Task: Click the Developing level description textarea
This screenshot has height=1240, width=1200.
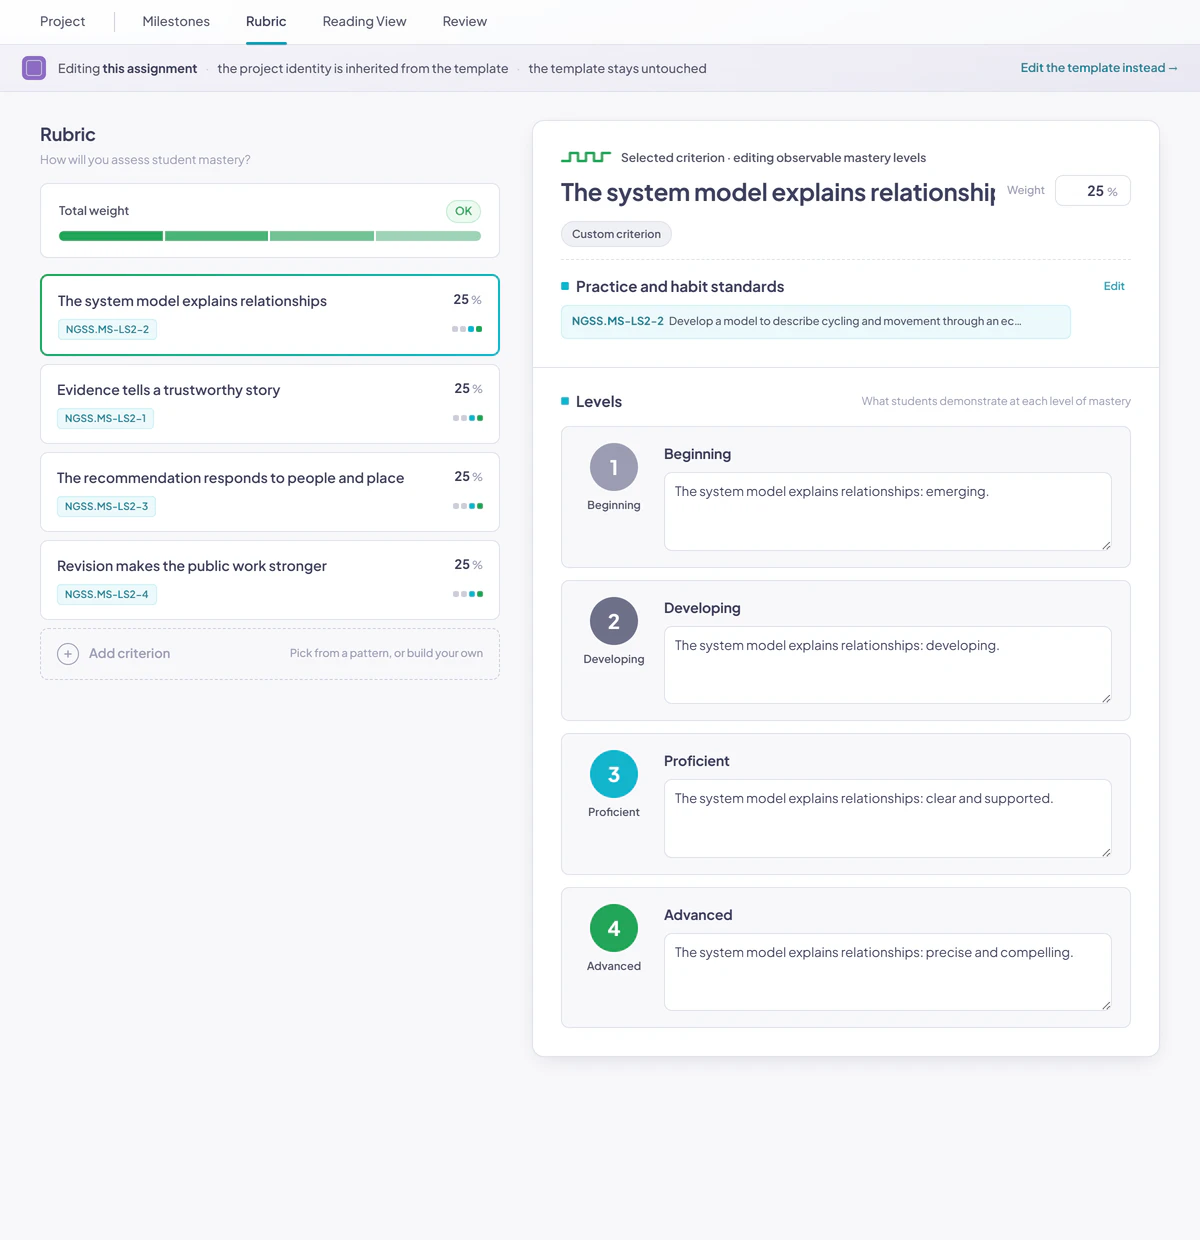Action: tap(888, 665)
